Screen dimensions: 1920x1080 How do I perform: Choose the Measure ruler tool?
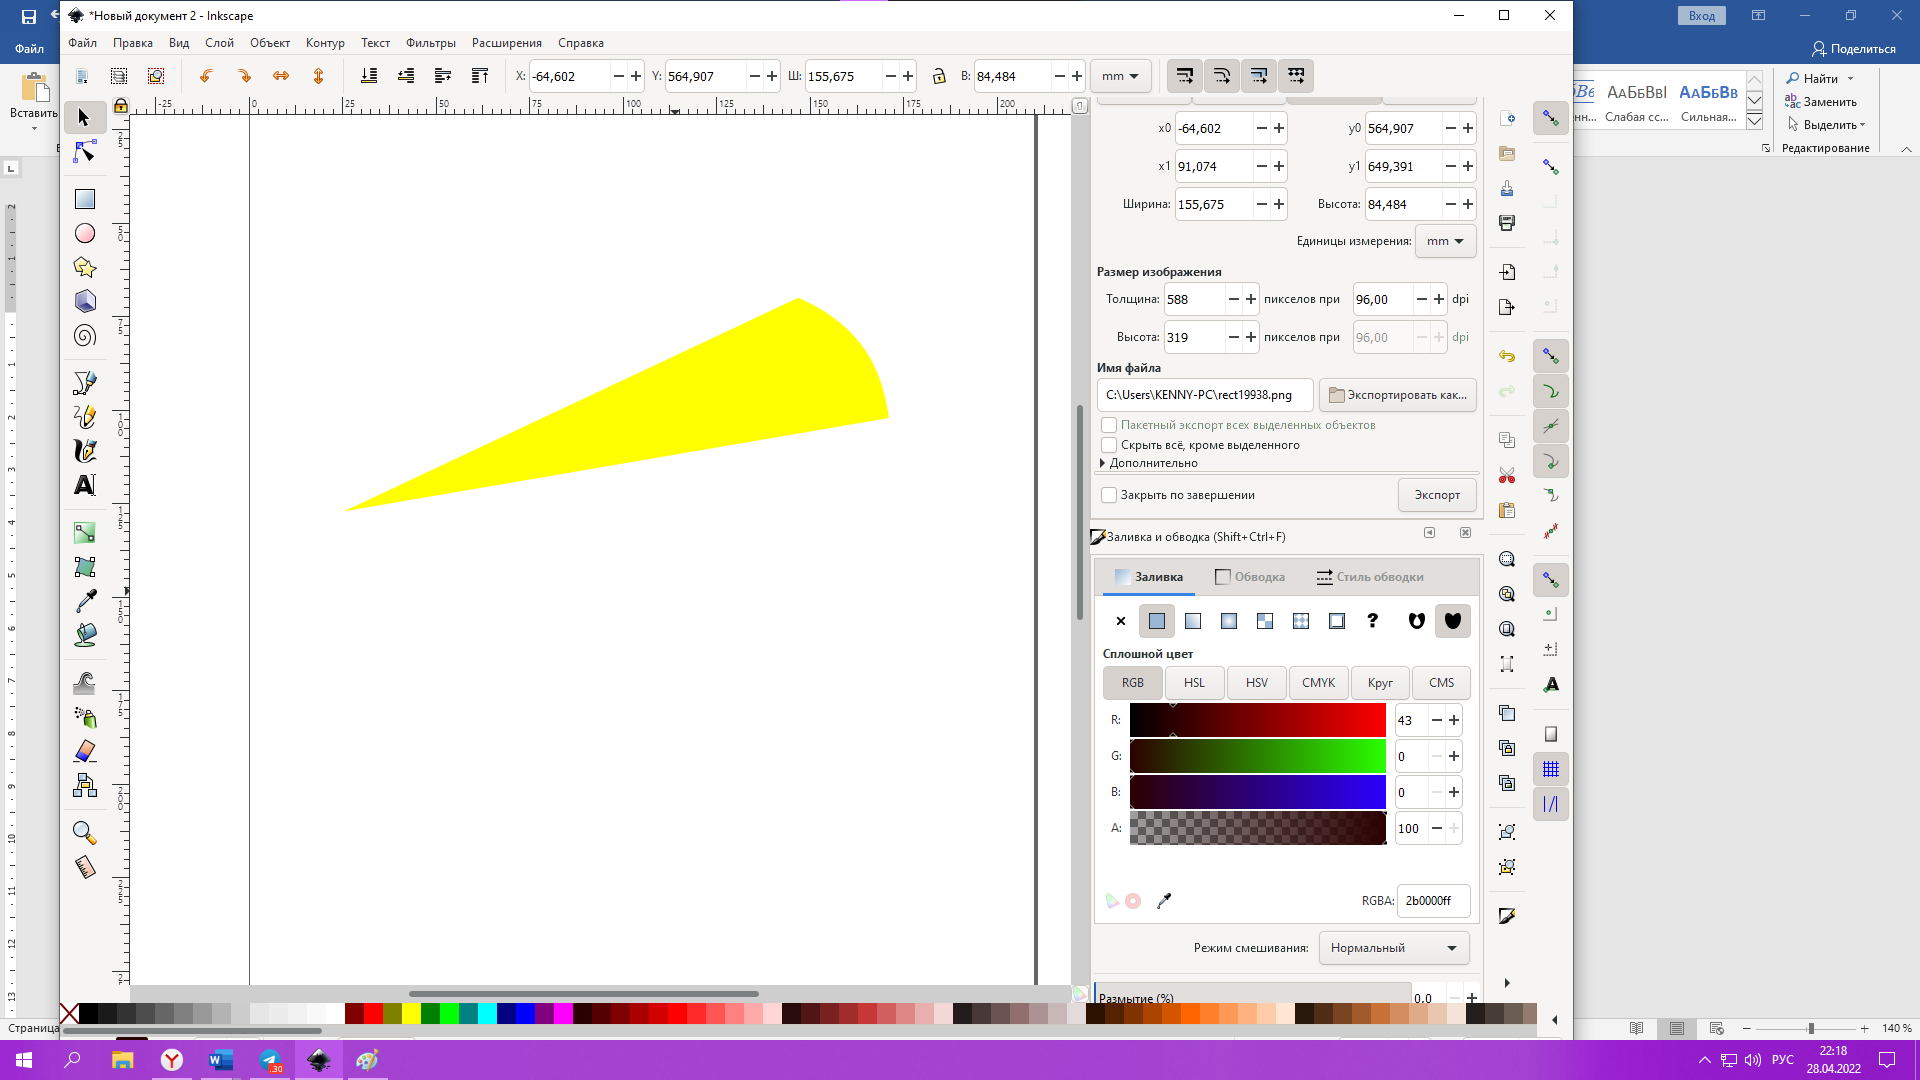click(x=84, y=867)
